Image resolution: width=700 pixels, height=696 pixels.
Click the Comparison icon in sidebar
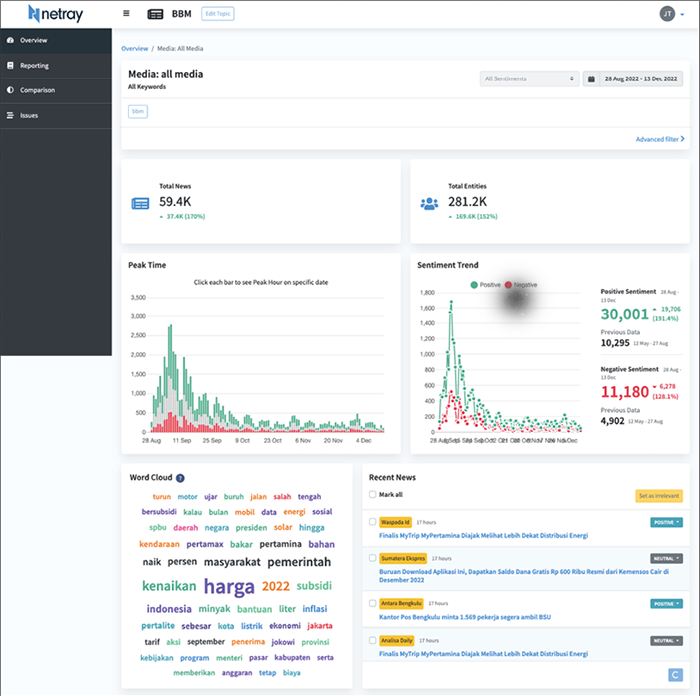[x=10, y=90]
